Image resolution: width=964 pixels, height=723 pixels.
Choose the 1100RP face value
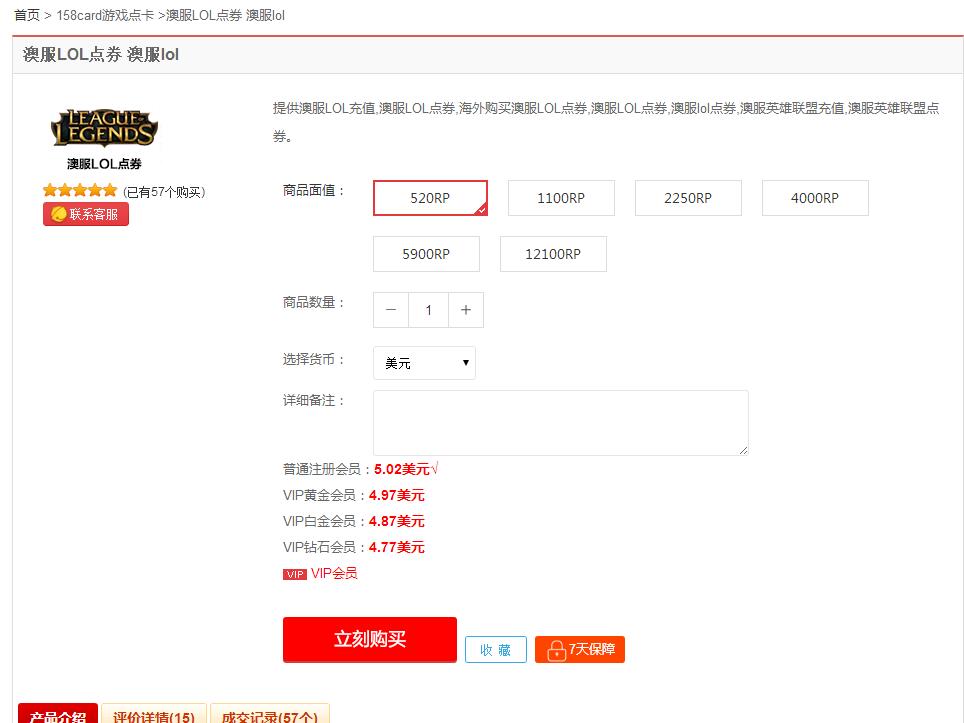[x=561, y=198]
